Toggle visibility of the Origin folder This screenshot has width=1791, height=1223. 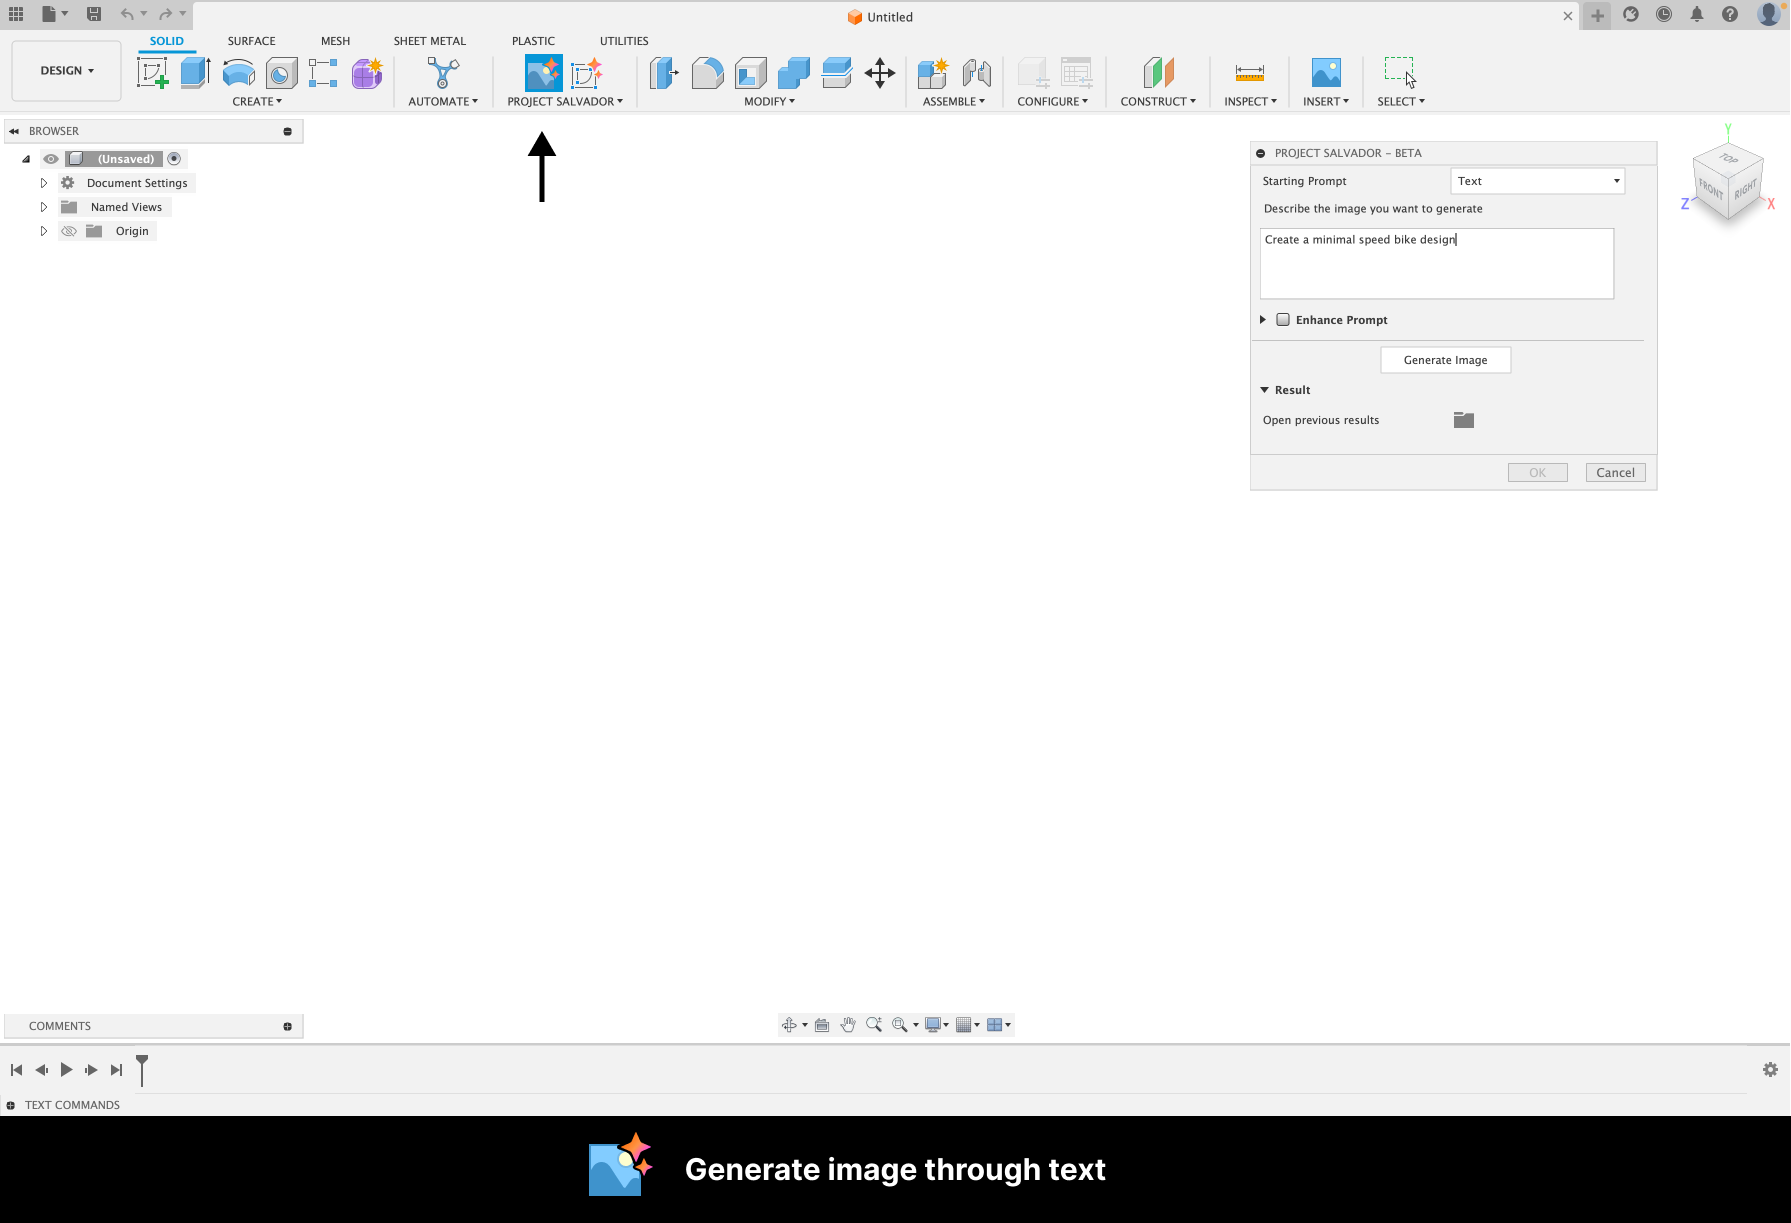[69, 231]
